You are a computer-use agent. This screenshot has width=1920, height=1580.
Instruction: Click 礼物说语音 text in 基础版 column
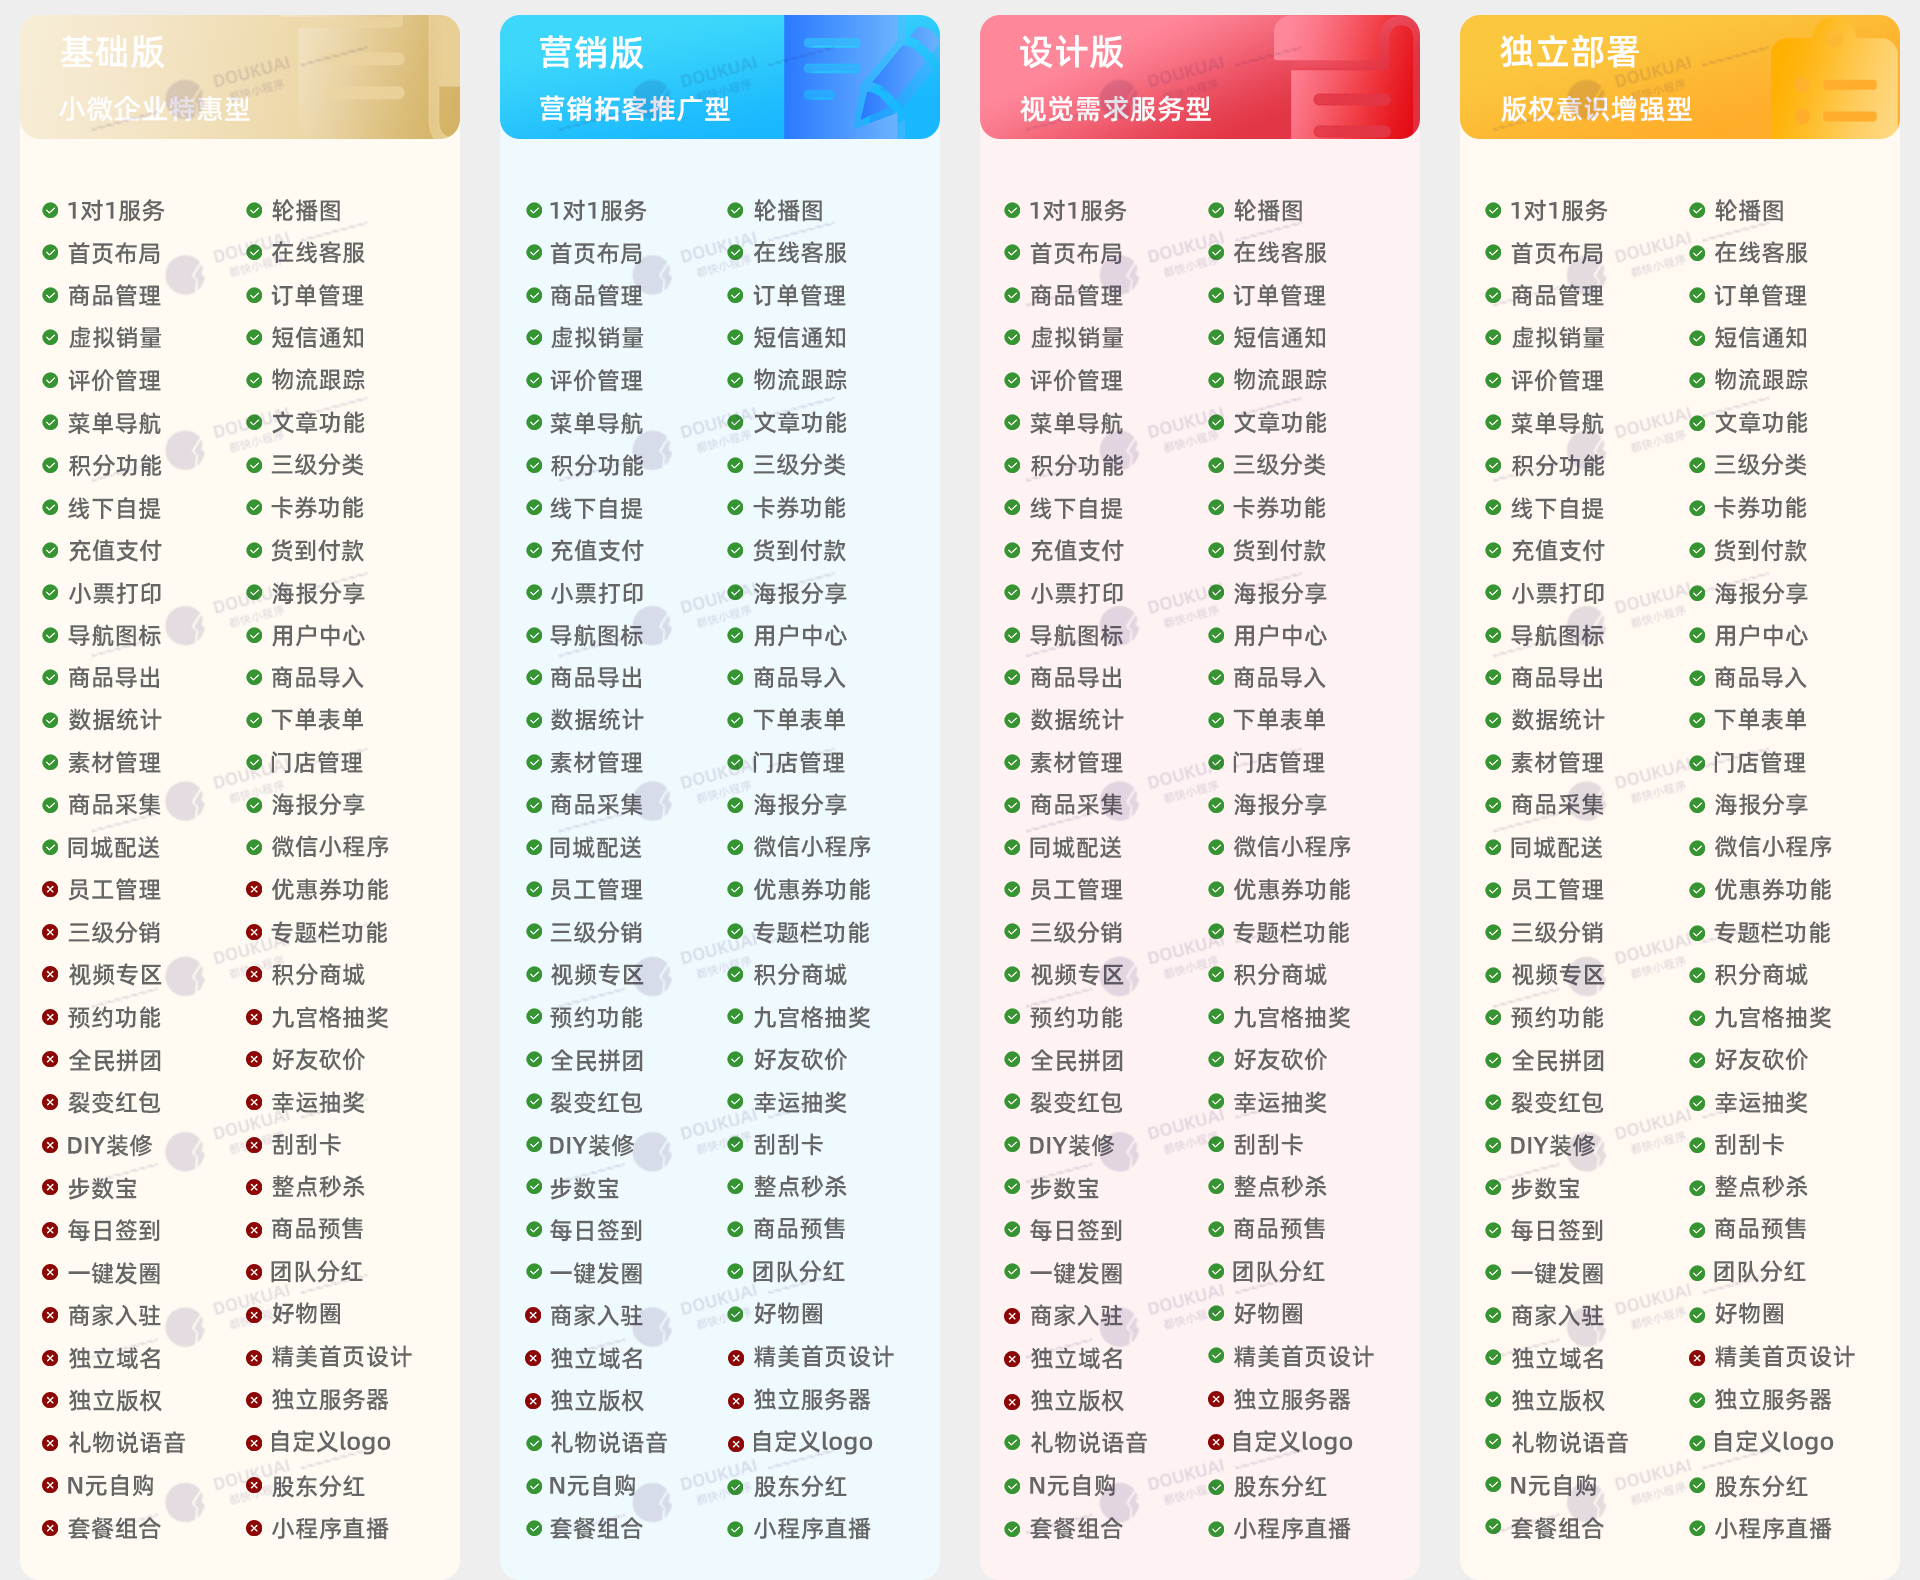click(x=126, y=1443)
